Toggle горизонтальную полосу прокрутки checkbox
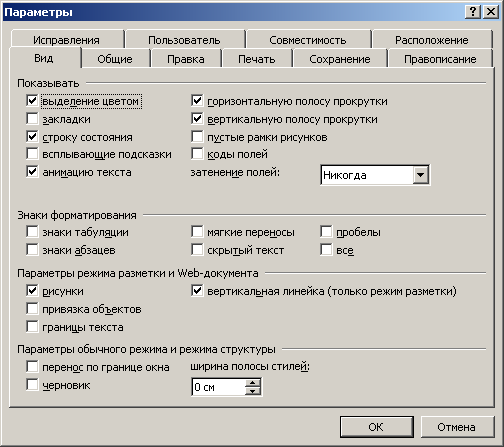Screen dimensions: 504x447 click(x=197, y=100)
